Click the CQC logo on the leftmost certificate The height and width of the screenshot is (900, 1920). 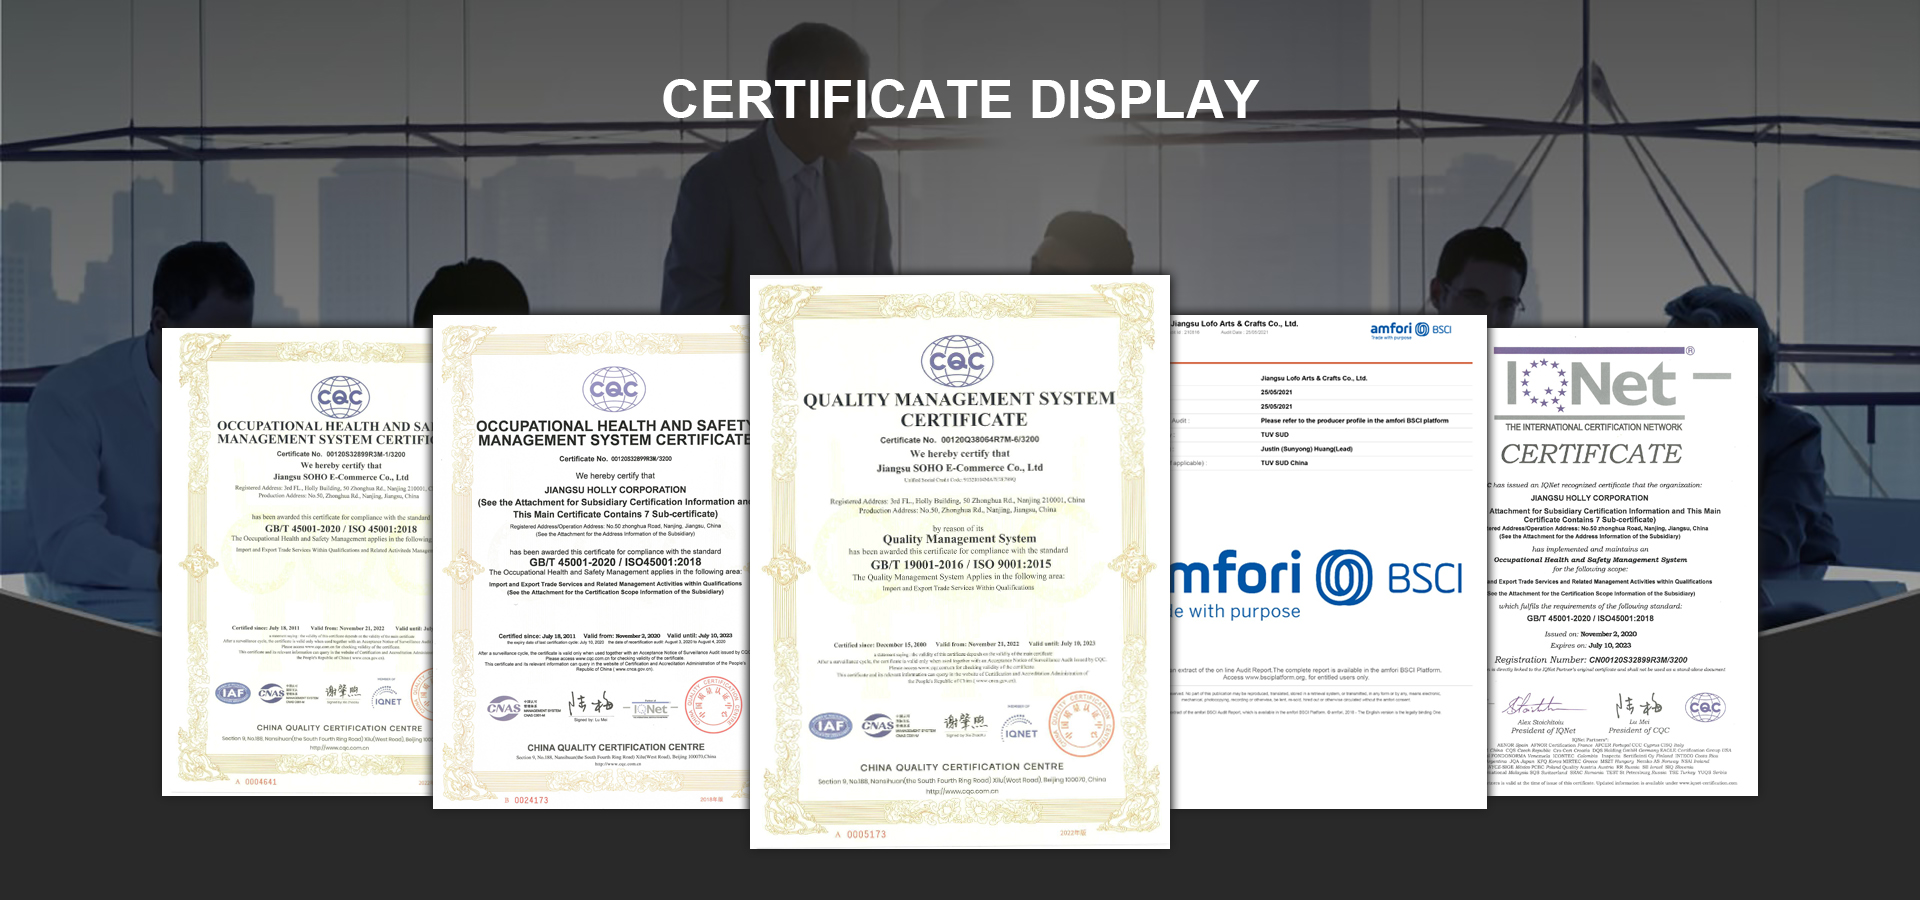[x=340, y=397]
